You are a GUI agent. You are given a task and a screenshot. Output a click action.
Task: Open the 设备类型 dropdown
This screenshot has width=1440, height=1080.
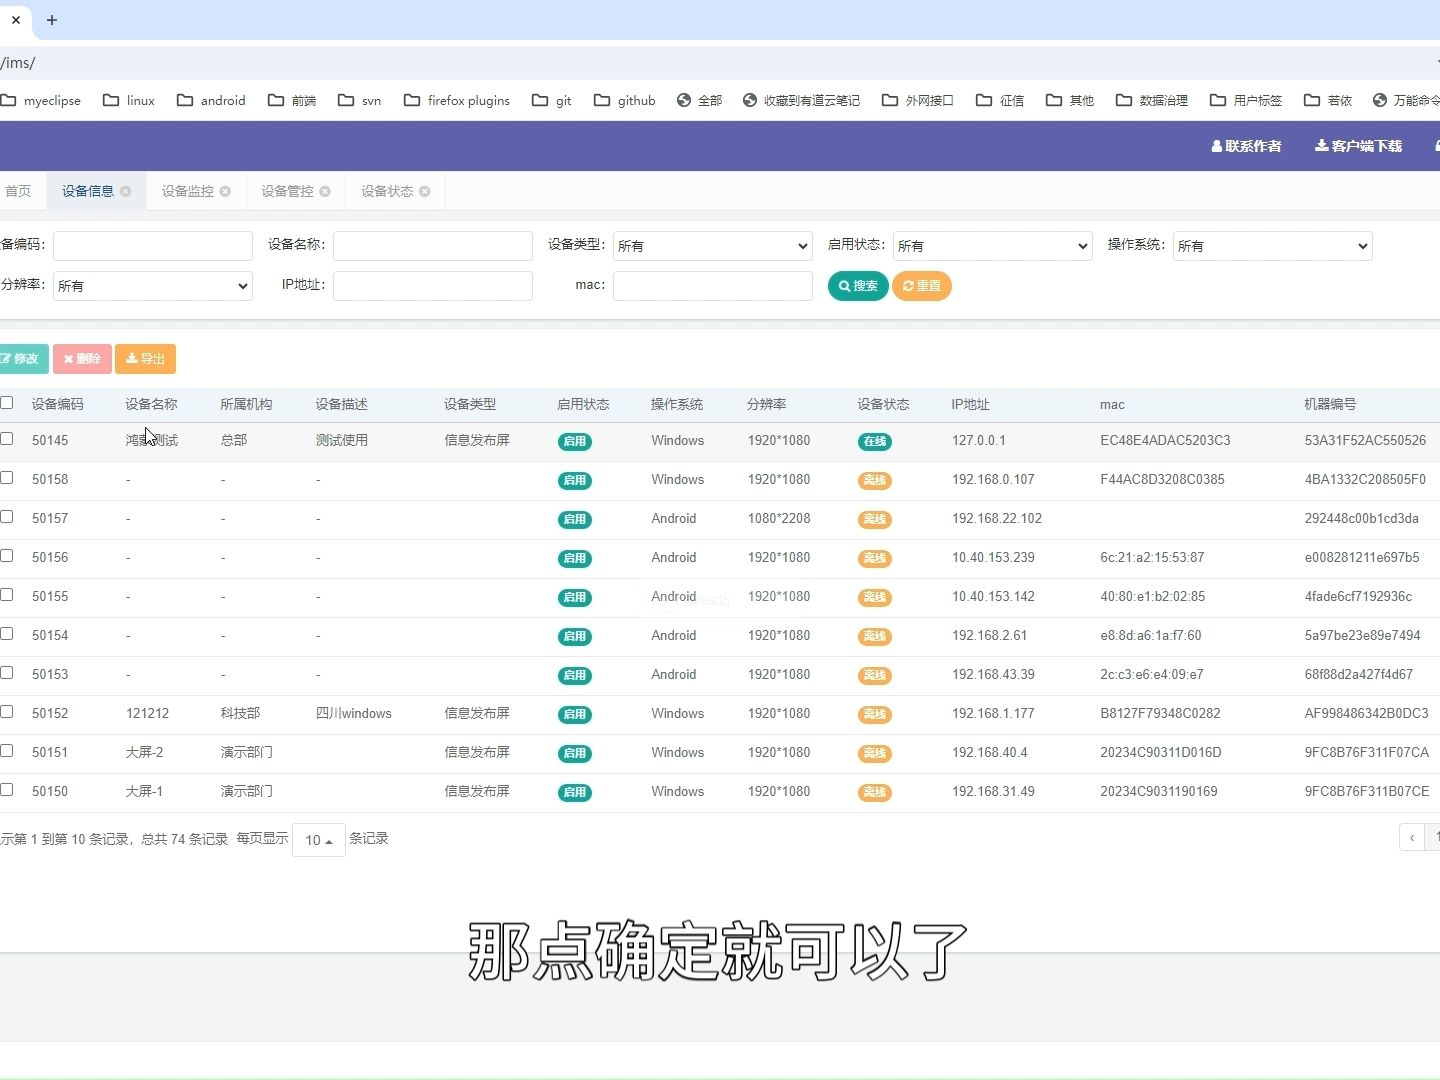pyautogui.click(x=712, y=245)
